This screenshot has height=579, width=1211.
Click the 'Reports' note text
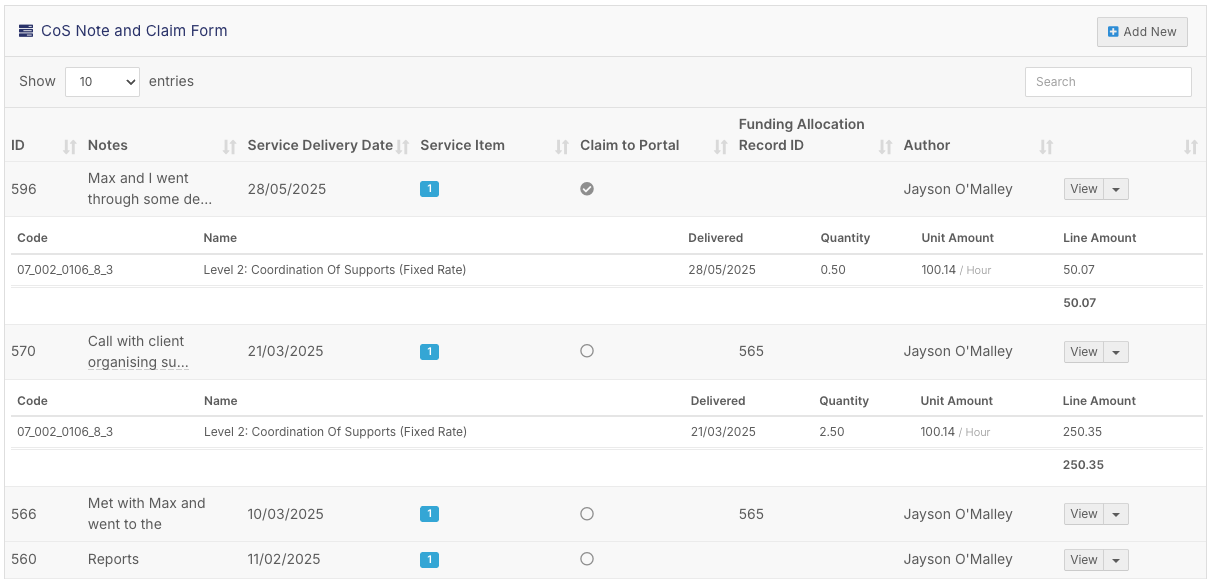[x=113, y=559]
